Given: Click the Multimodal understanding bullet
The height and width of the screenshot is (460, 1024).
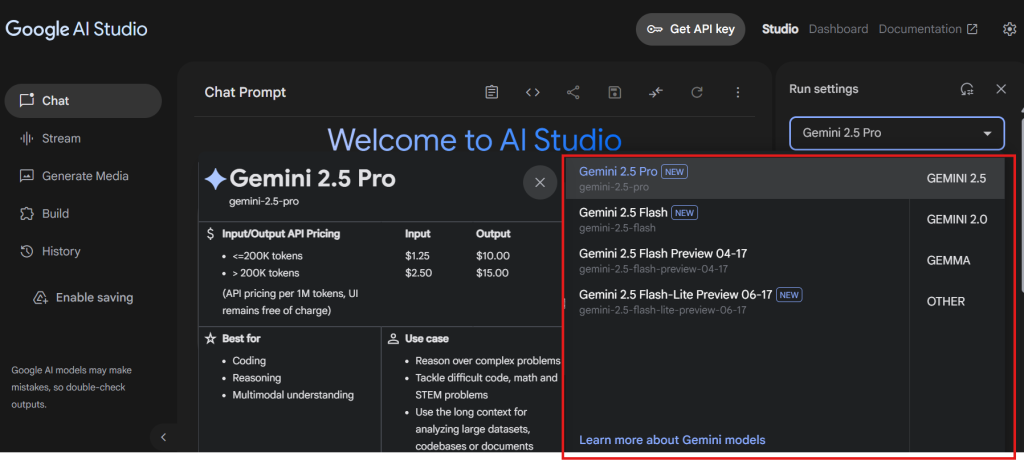Looking at the screenshot, I should [293, 395].
